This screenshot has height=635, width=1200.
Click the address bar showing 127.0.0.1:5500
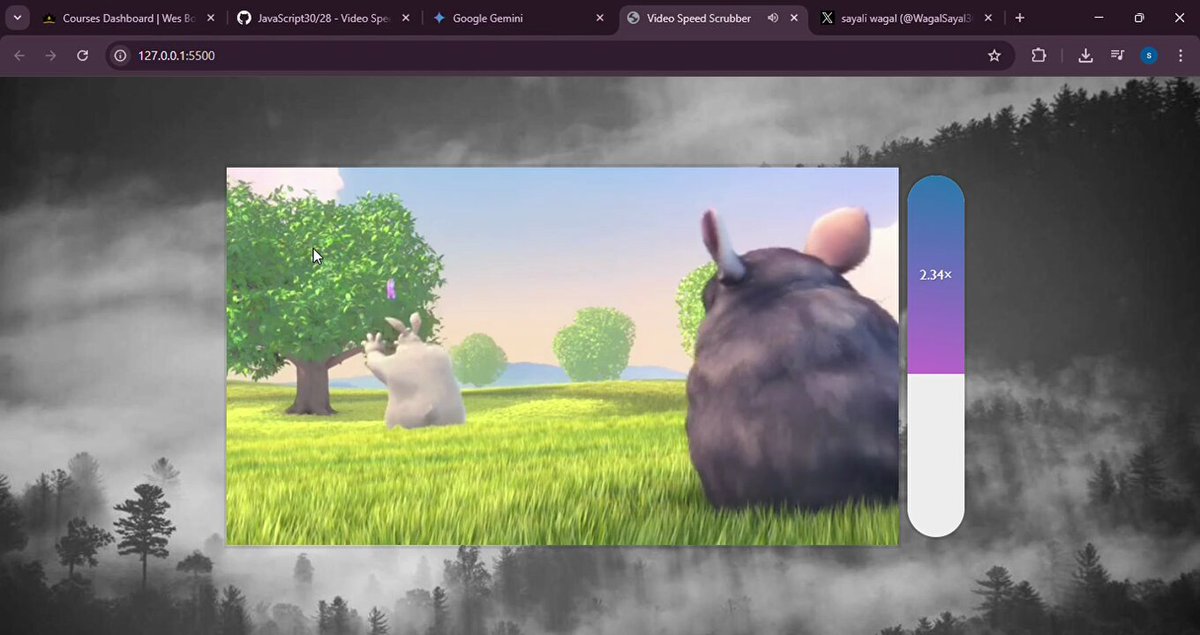[560, 56]
